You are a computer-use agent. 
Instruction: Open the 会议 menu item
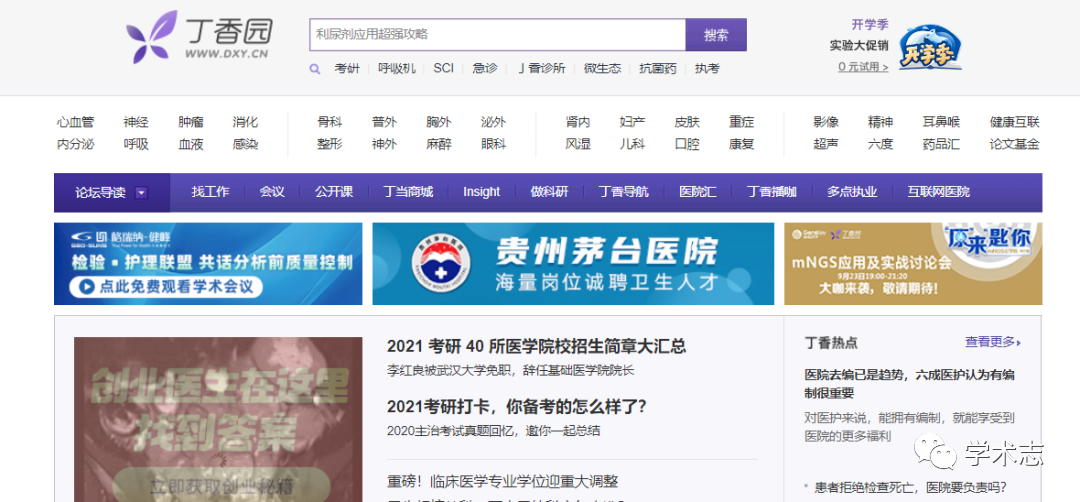272,192
